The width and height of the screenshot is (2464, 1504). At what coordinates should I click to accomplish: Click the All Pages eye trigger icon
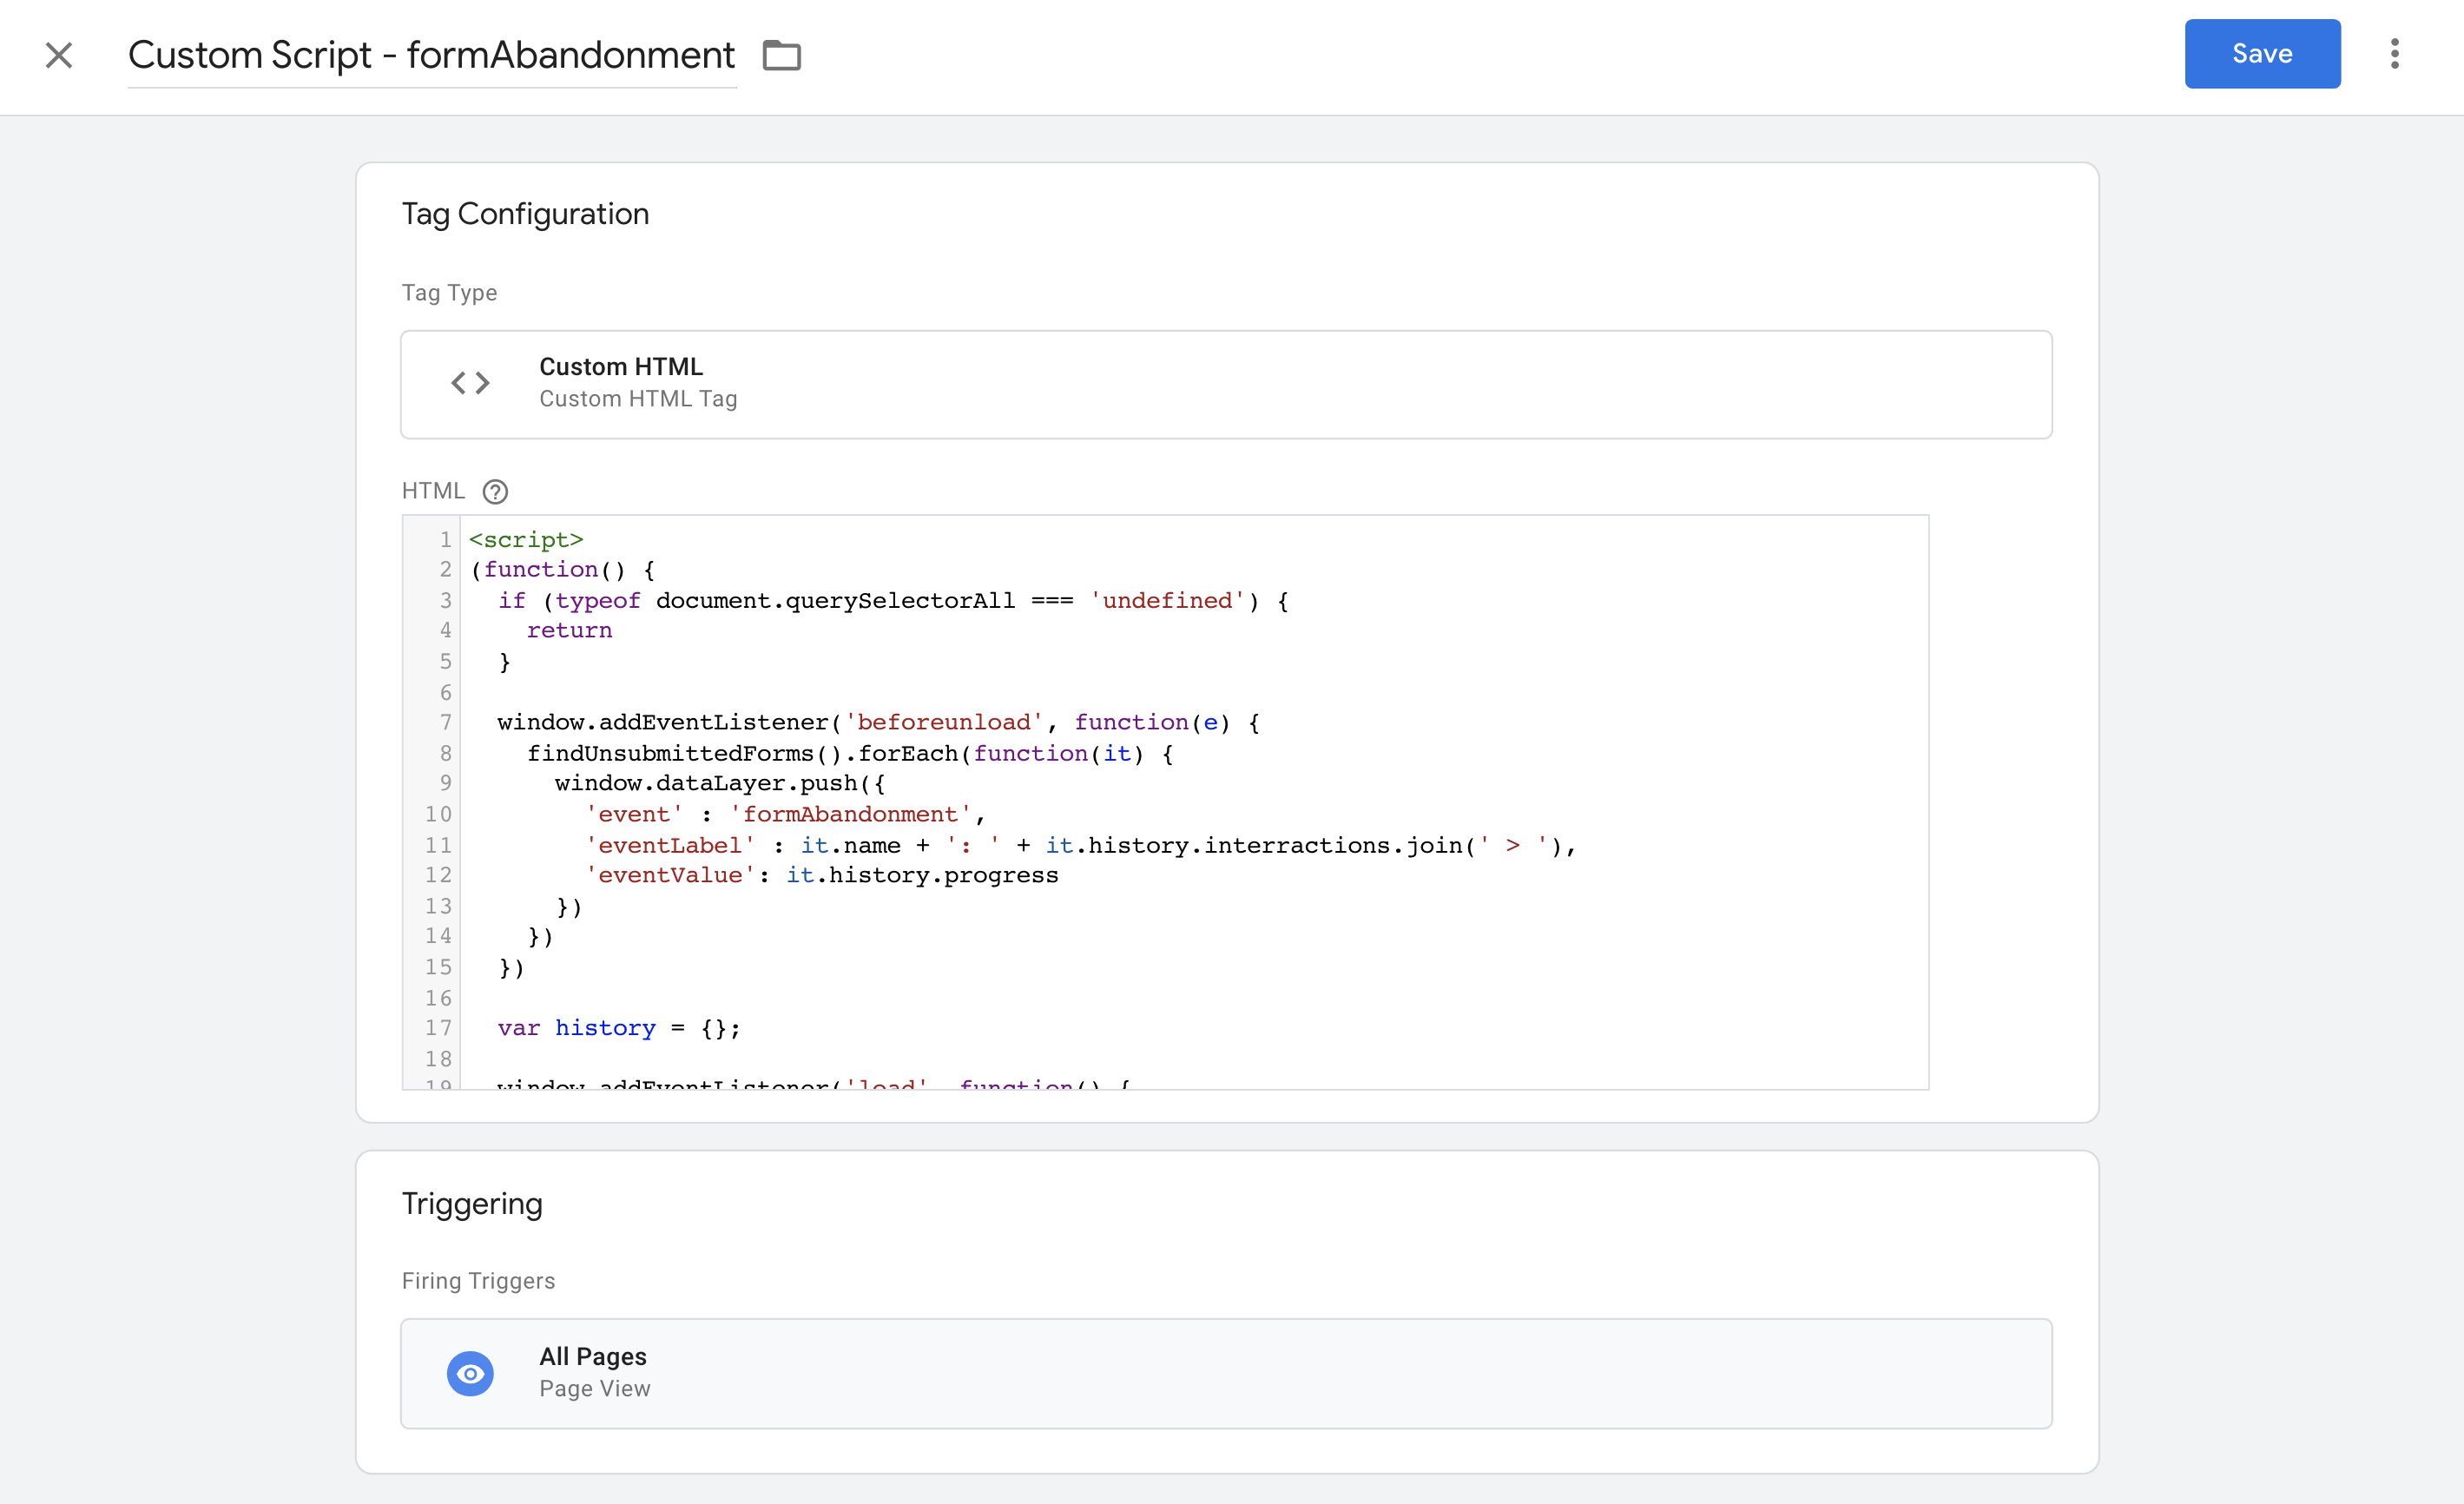470,1373
